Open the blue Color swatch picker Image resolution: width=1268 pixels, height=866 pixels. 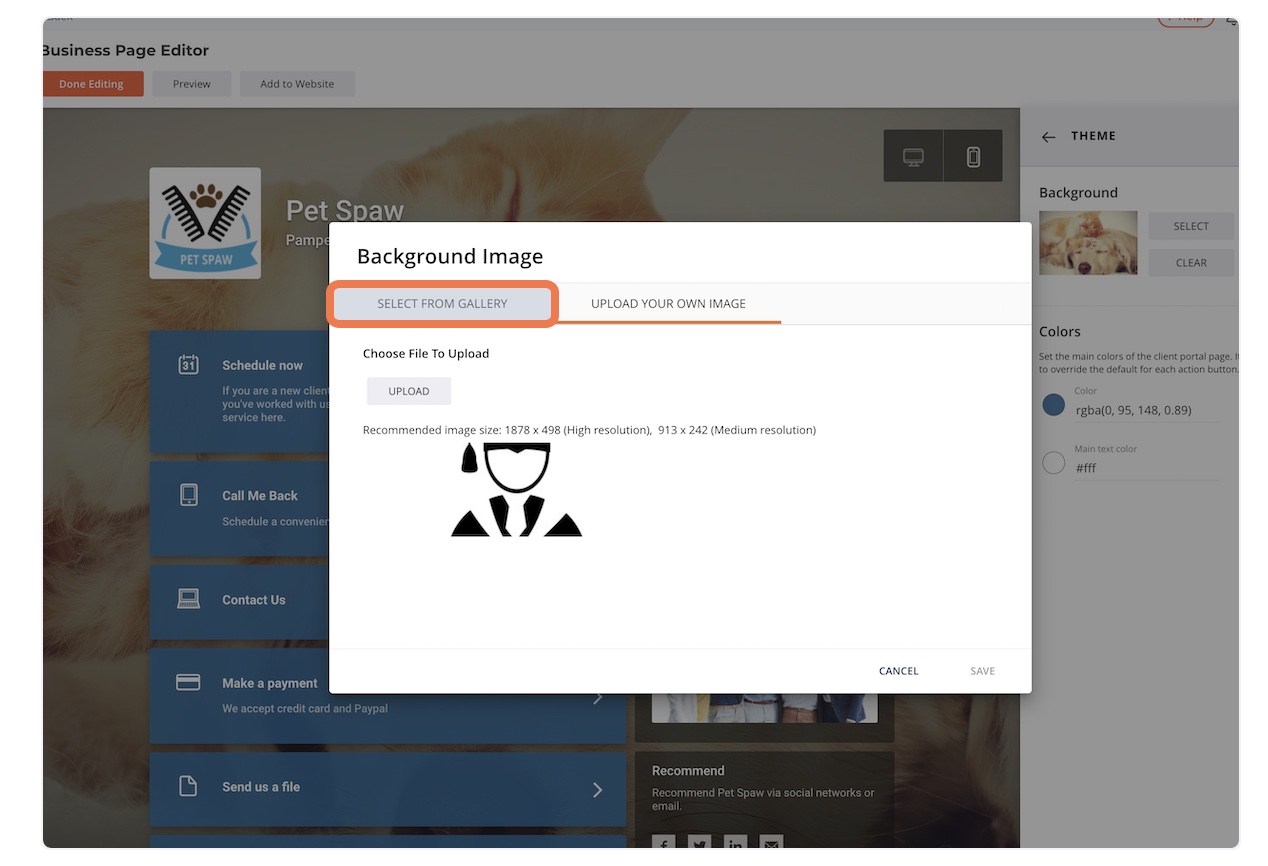click(x=1053, y=405)
